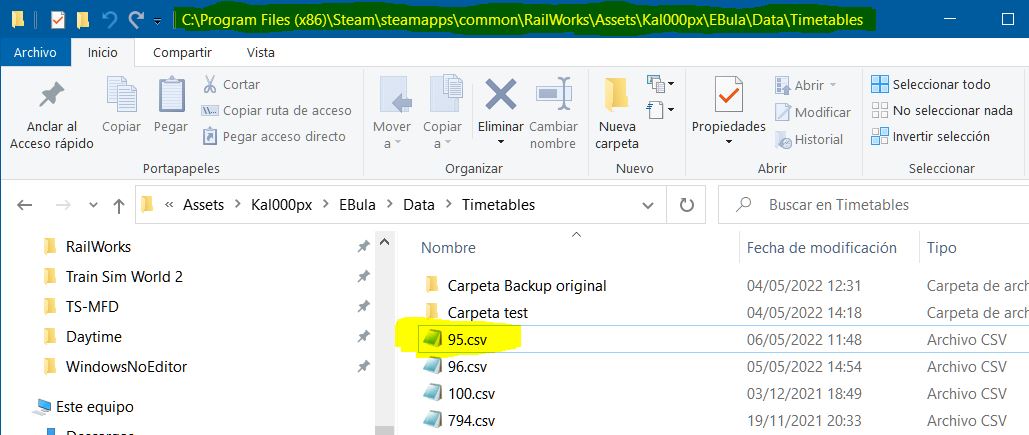Click the Pegar paste icon
The width and height of the screenshot is (1029, 435).
click(171, 96)
